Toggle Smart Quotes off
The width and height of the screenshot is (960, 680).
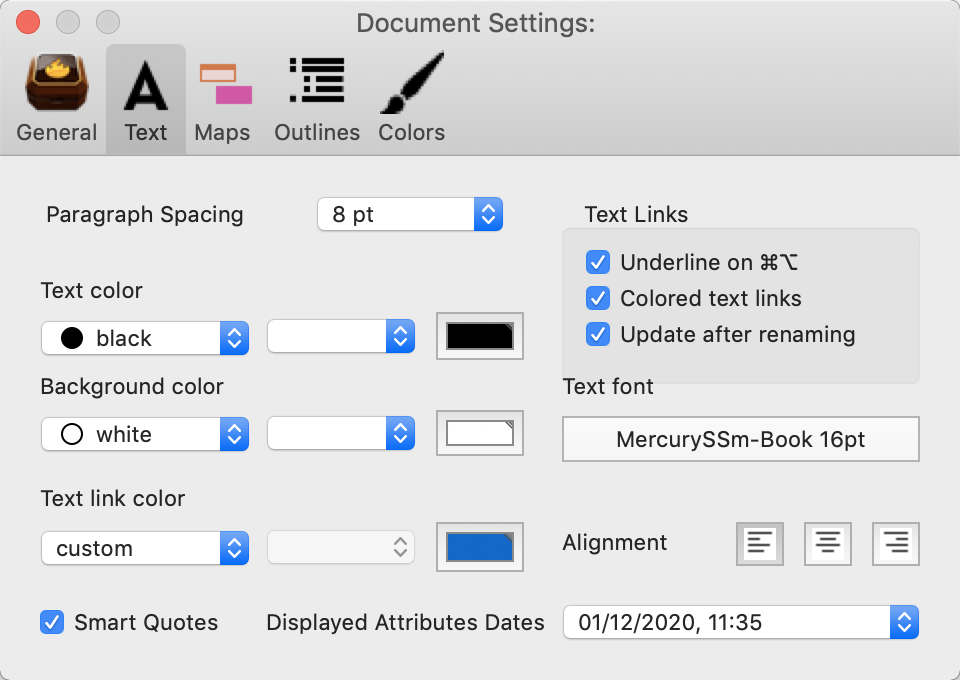click(x=52, y=622)
